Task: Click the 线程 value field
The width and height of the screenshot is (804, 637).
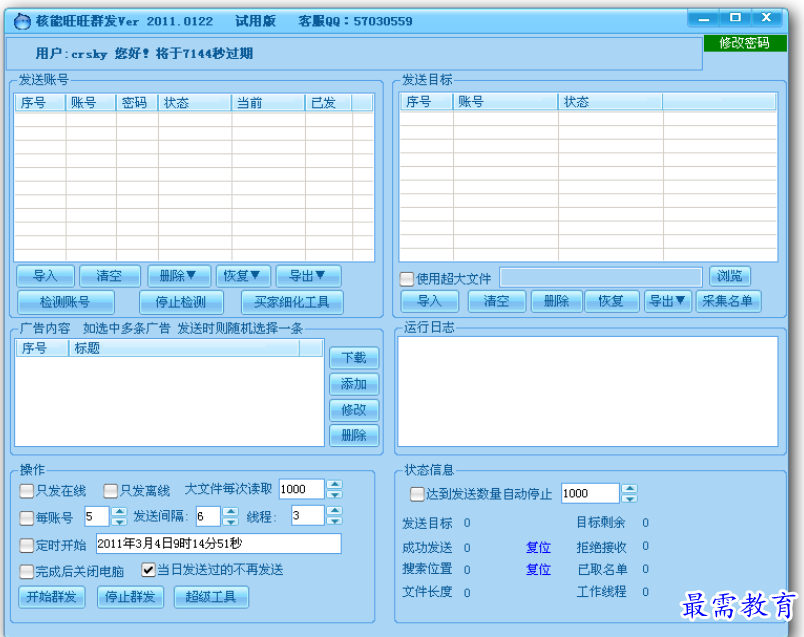Action: click(x=308, y=515)
